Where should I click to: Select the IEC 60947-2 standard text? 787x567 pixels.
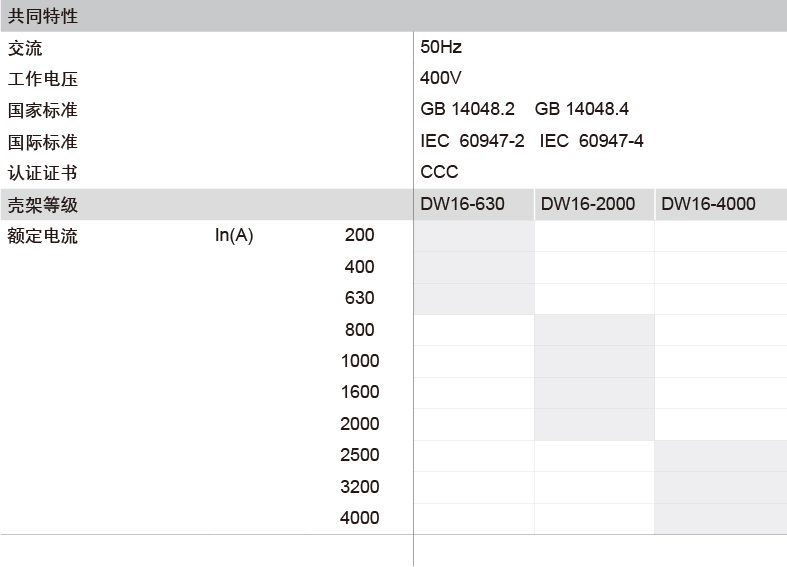[x=472, y=141]
